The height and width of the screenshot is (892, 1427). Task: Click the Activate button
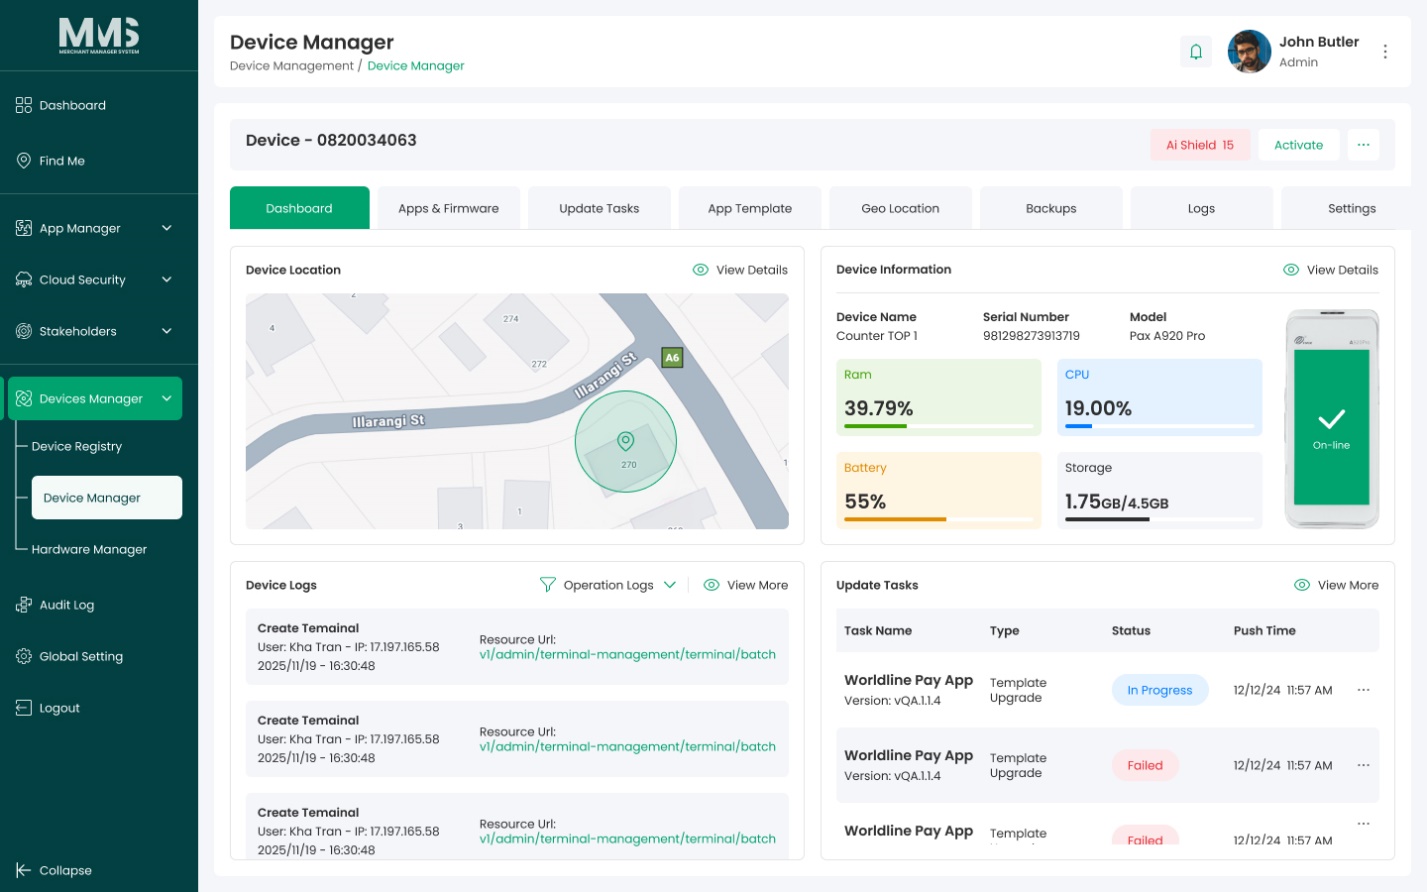coord(1298,145)
